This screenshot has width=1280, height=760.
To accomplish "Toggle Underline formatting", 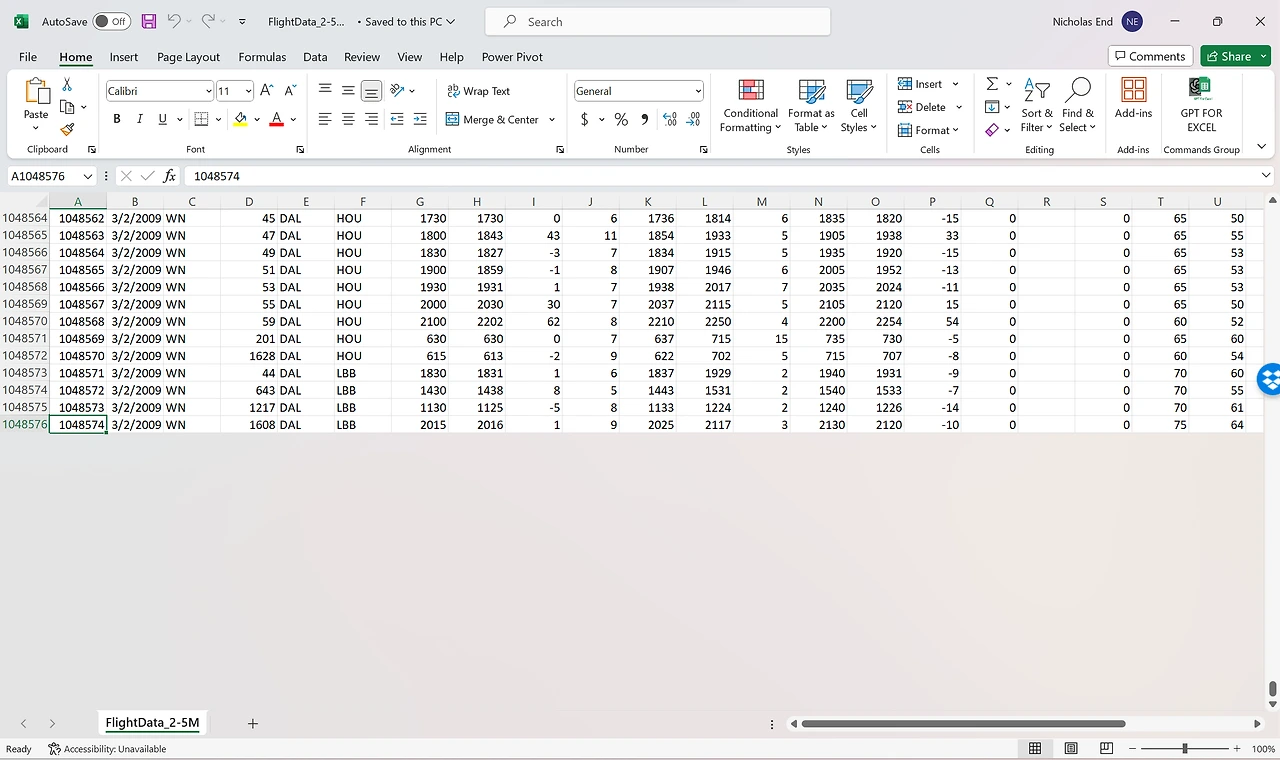I will (163, 119).
